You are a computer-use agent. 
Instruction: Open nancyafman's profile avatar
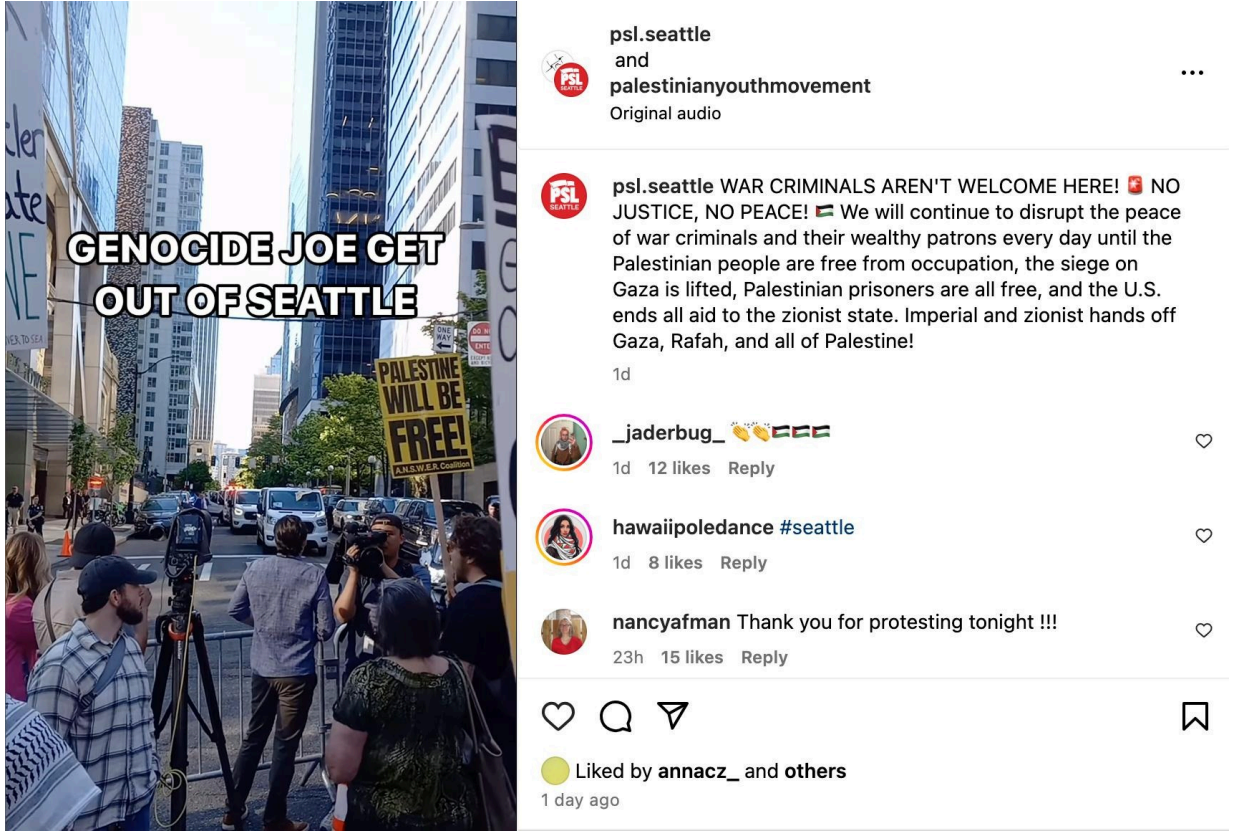[x=564, y=632]
